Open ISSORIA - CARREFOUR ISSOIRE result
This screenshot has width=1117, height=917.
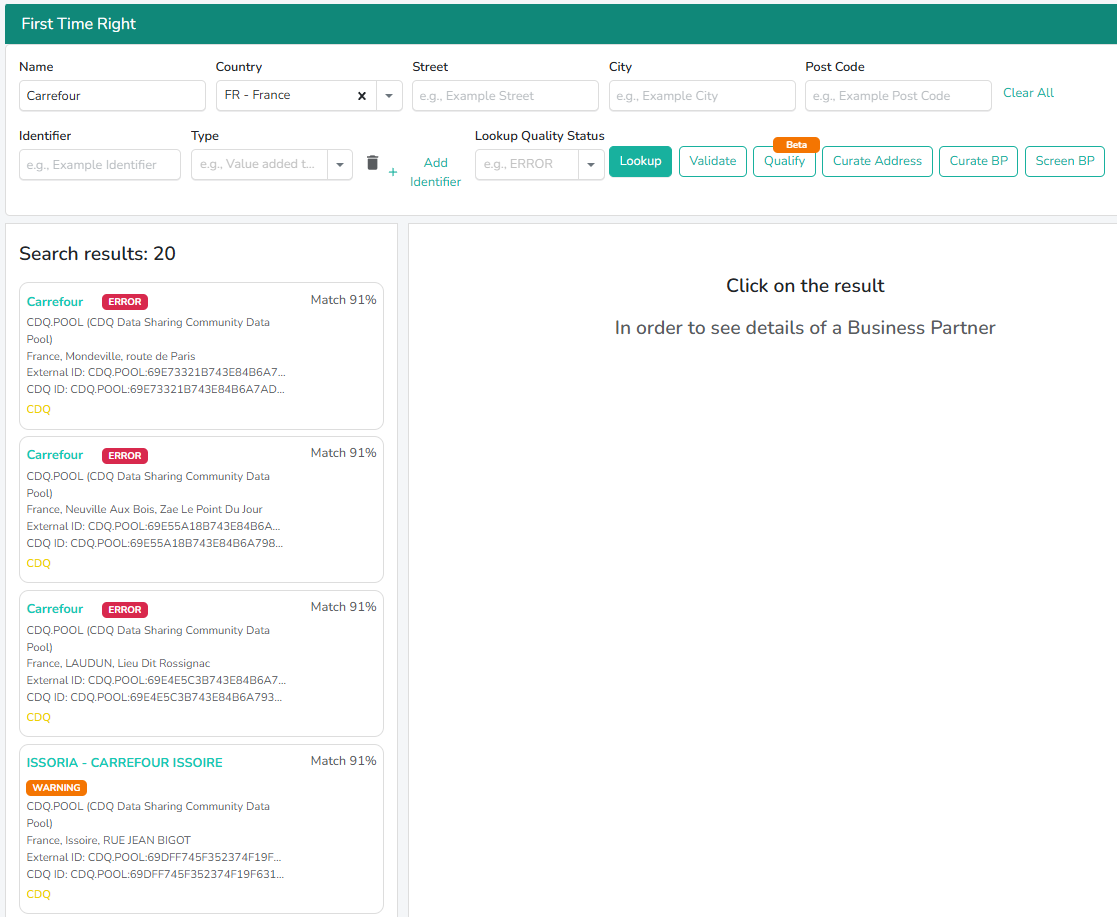pos(201,829)
